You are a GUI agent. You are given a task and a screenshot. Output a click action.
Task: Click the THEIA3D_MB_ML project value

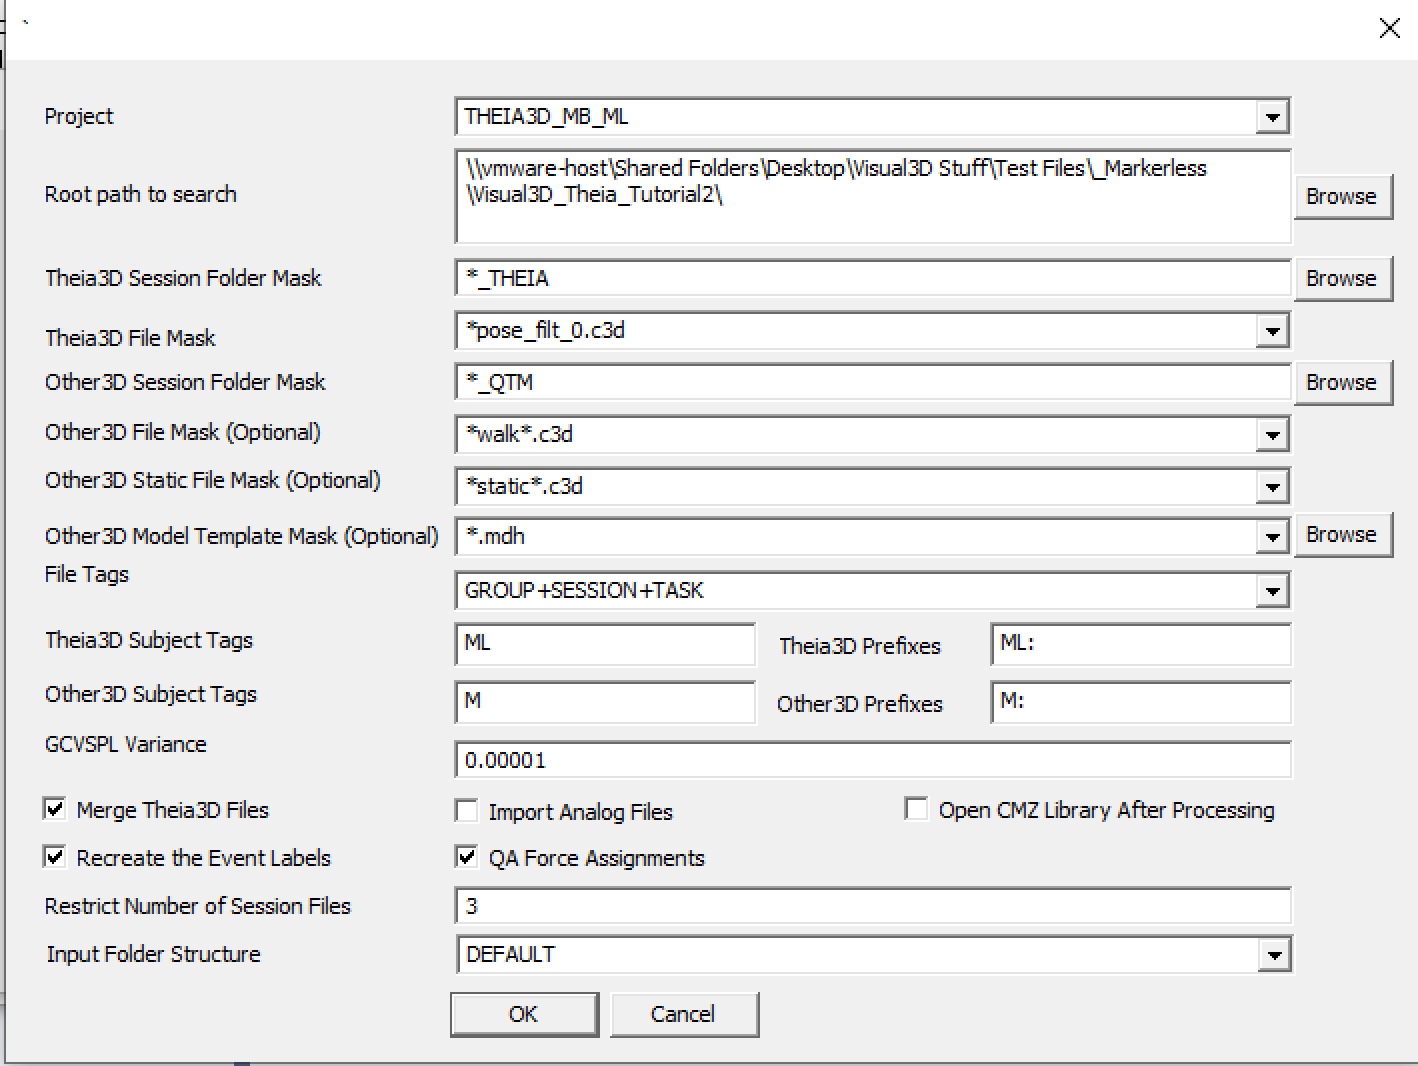546,117
